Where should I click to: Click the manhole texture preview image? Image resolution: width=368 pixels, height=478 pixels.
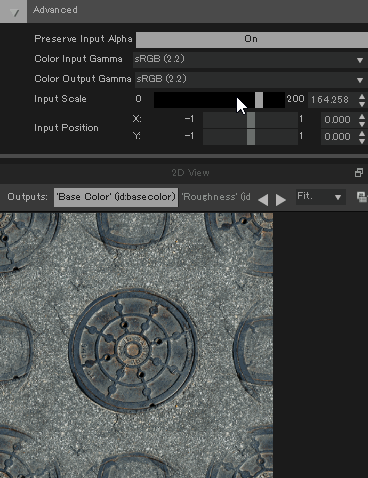tap(136, 345)
